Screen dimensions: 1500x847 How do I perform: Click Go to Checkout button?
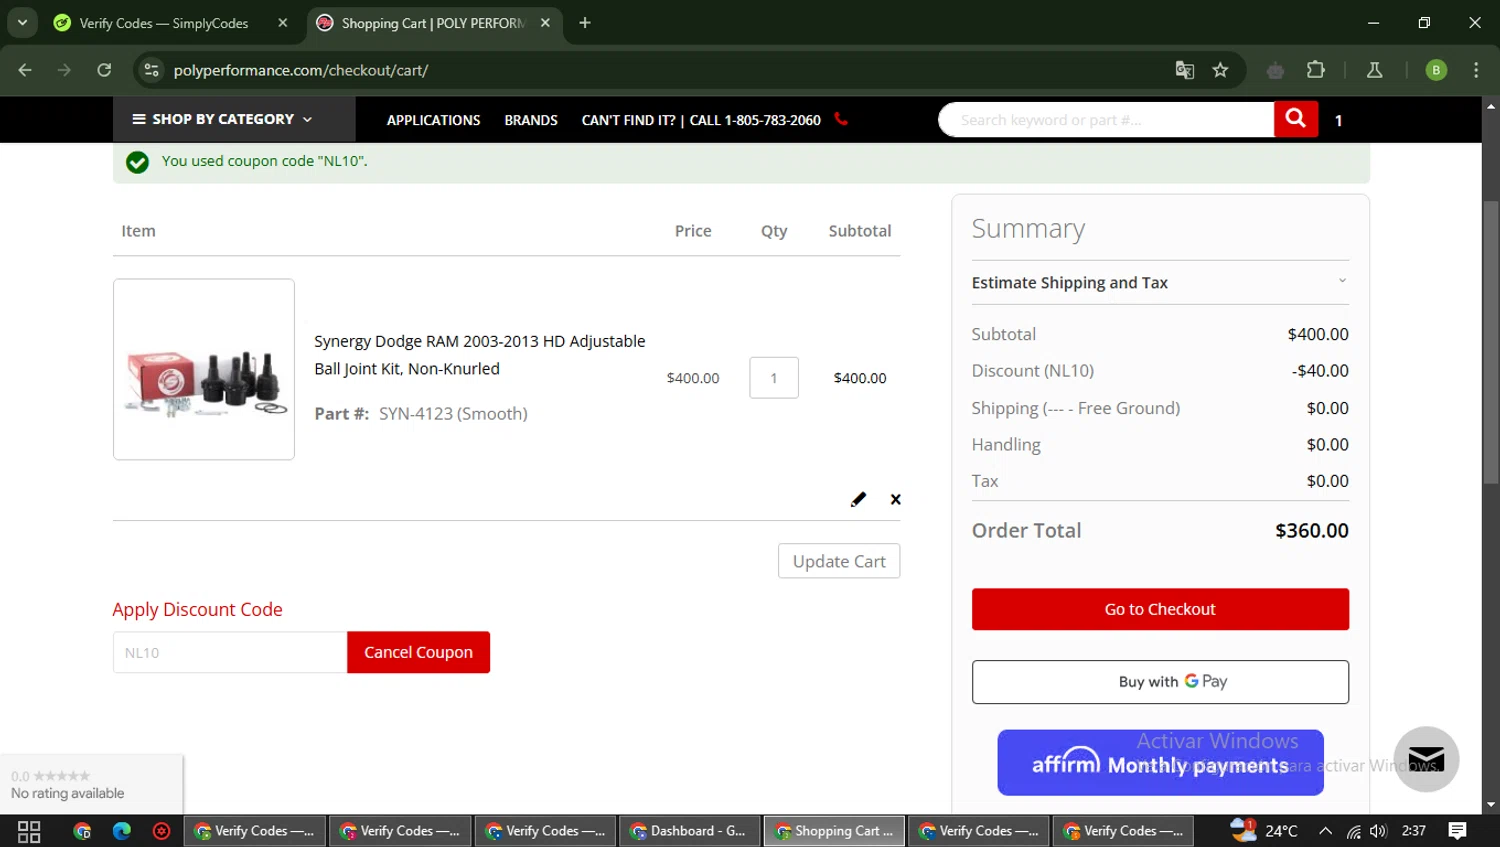click(x=1160, y=609)
